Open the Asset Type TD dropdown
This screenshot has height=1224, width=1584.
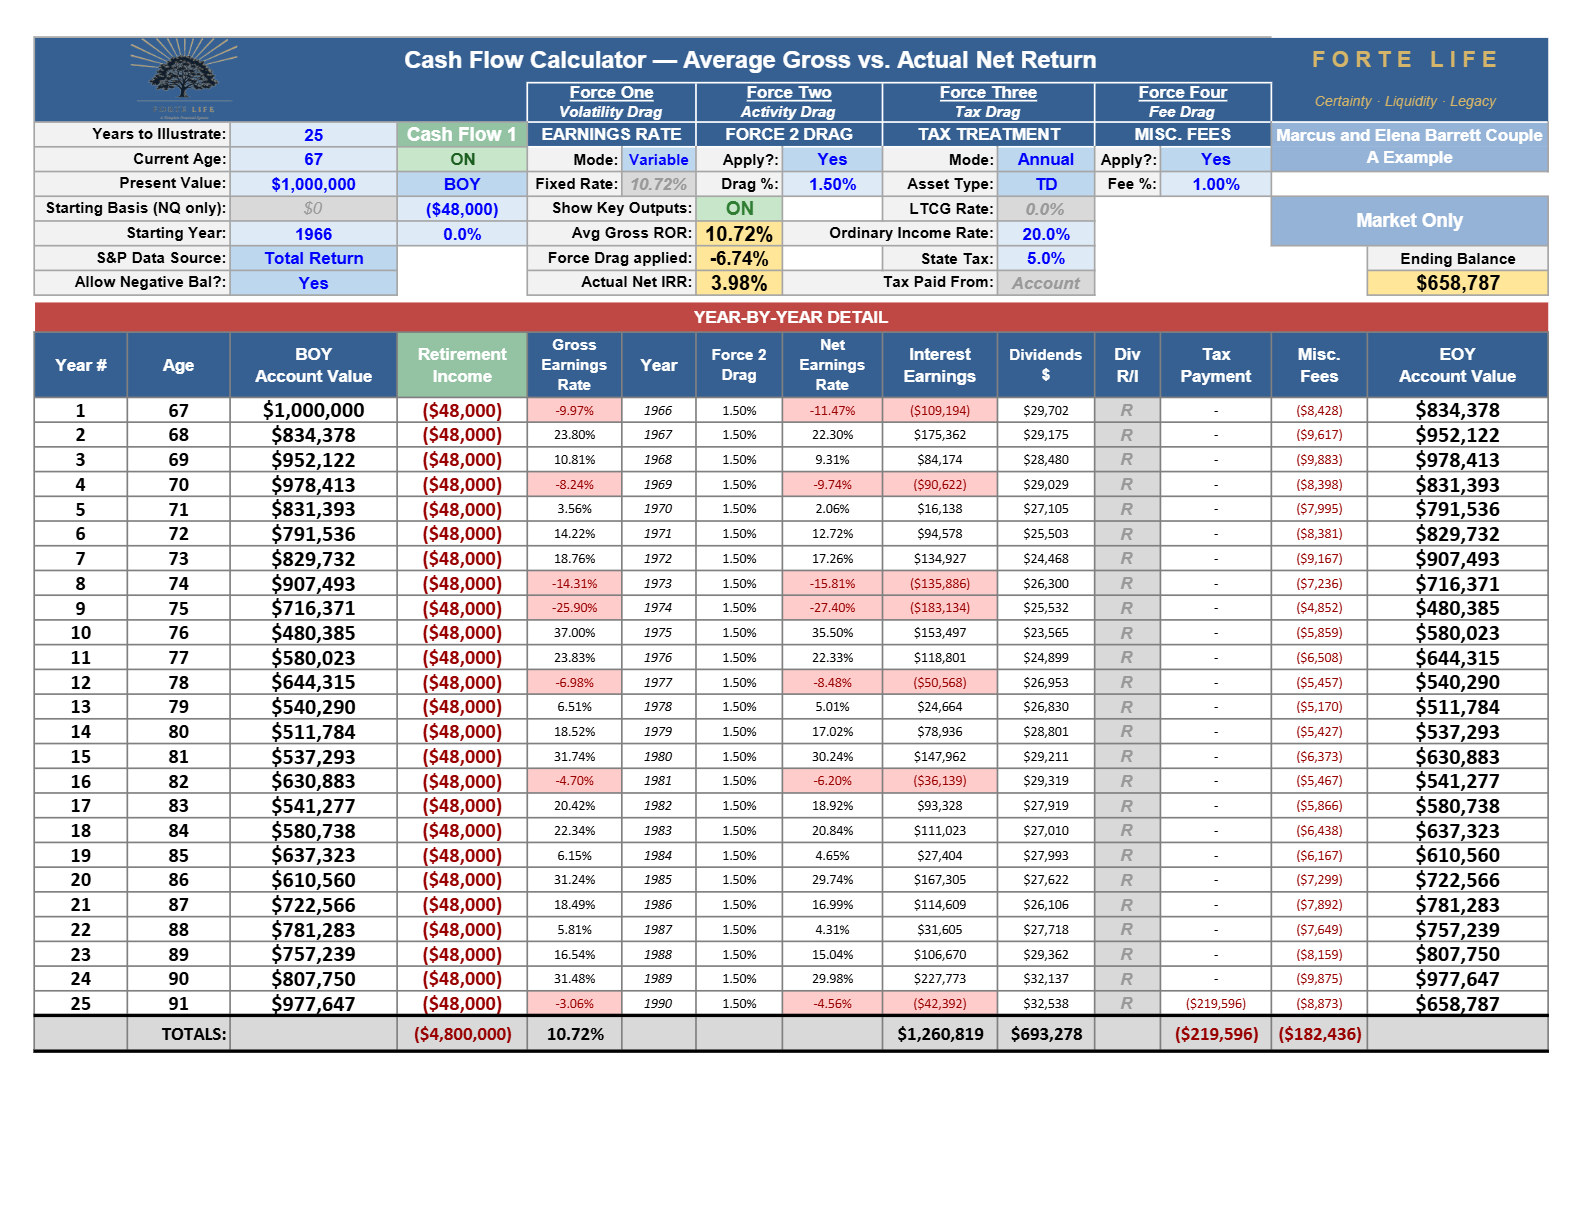pos(1045,184)
